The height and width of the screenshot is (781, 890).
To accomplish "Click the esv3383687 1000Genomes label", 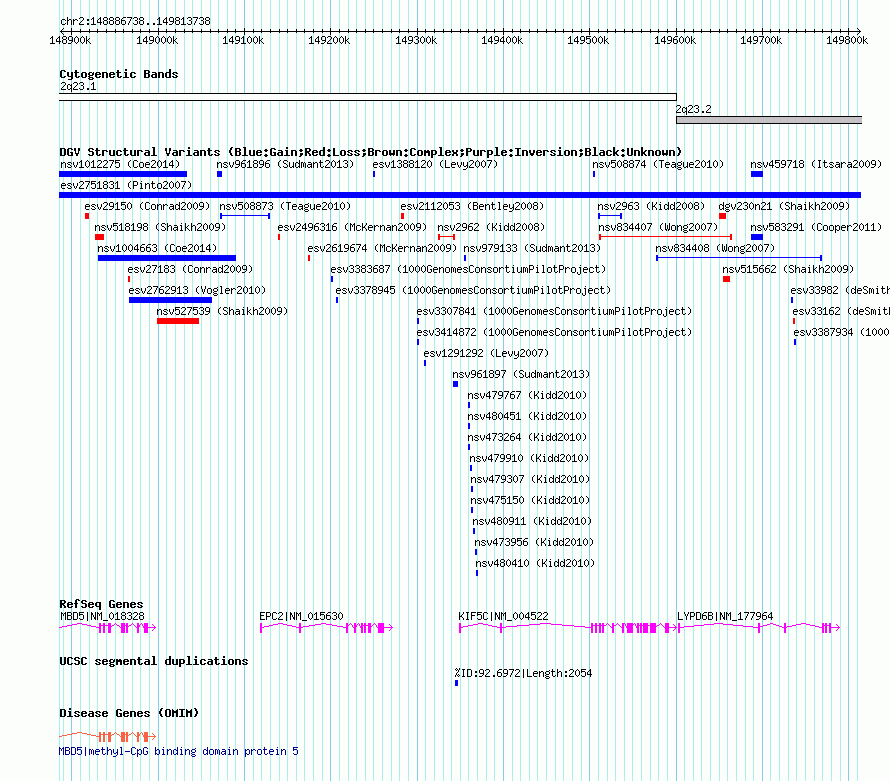I will point(468,269).
